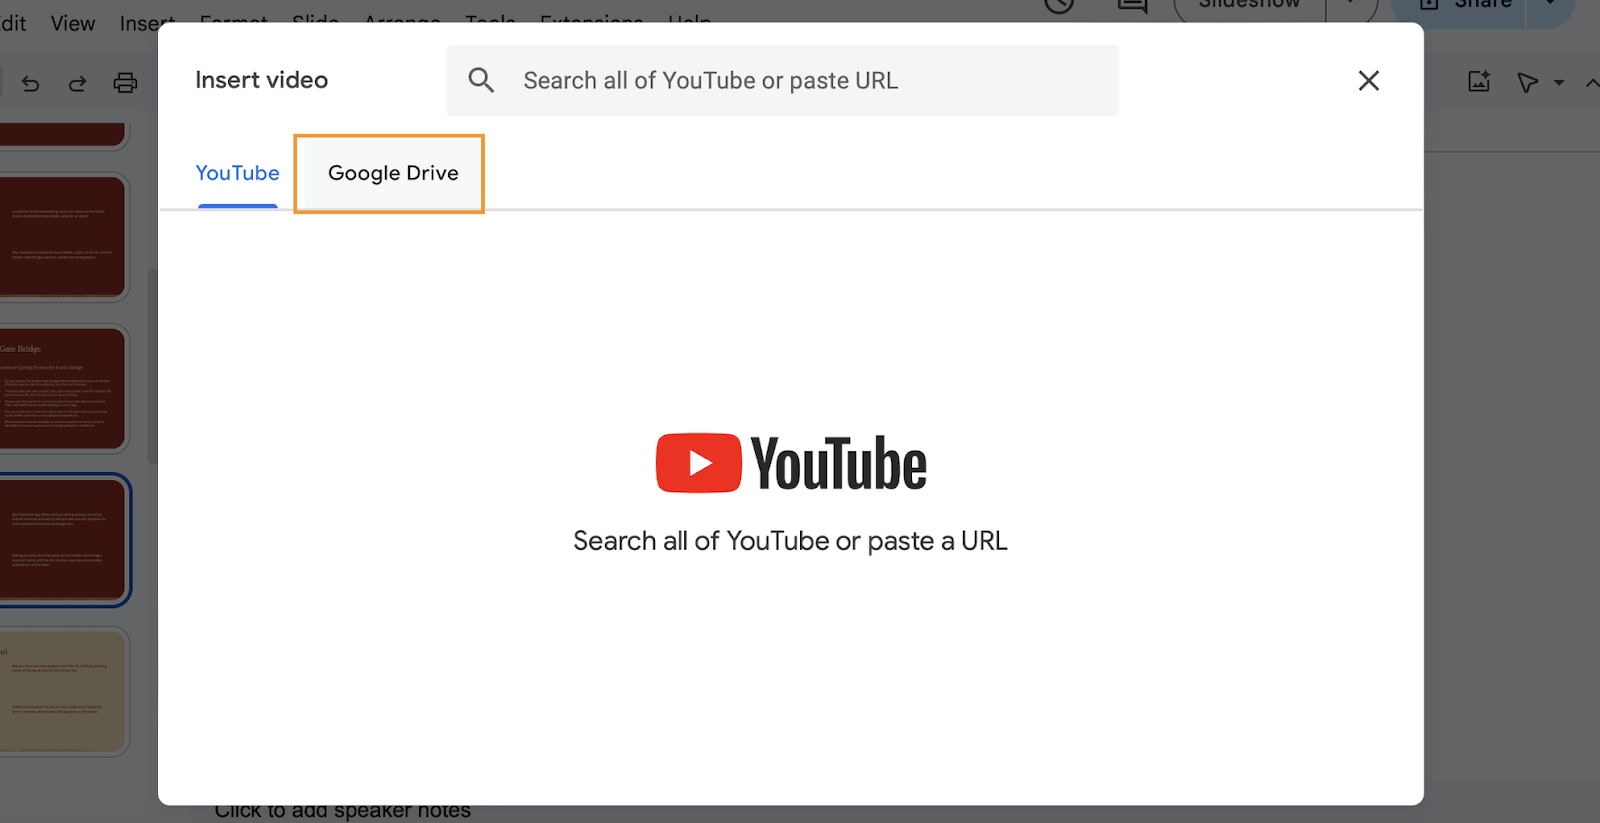Click the print icon in toolbar
The width and height of the screenshot is (1600, 823).
coord(125,83)
